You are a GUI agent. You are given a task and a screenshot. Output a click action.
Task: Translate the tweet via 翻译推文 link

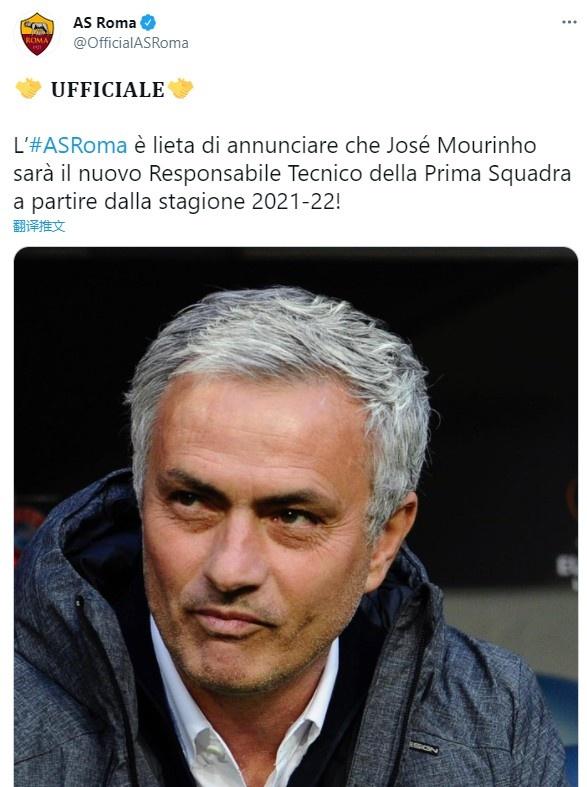point(39,226)
